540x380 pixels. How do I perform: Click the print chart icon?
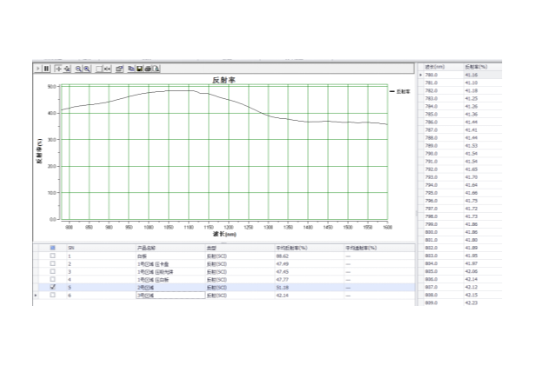(x=148, y=69)
